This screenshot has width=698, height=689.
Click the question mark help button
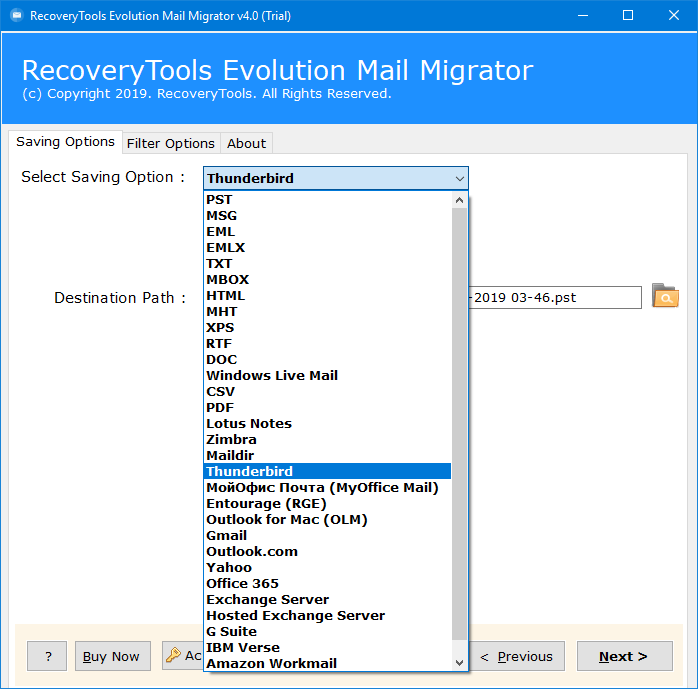pos(47,656)
